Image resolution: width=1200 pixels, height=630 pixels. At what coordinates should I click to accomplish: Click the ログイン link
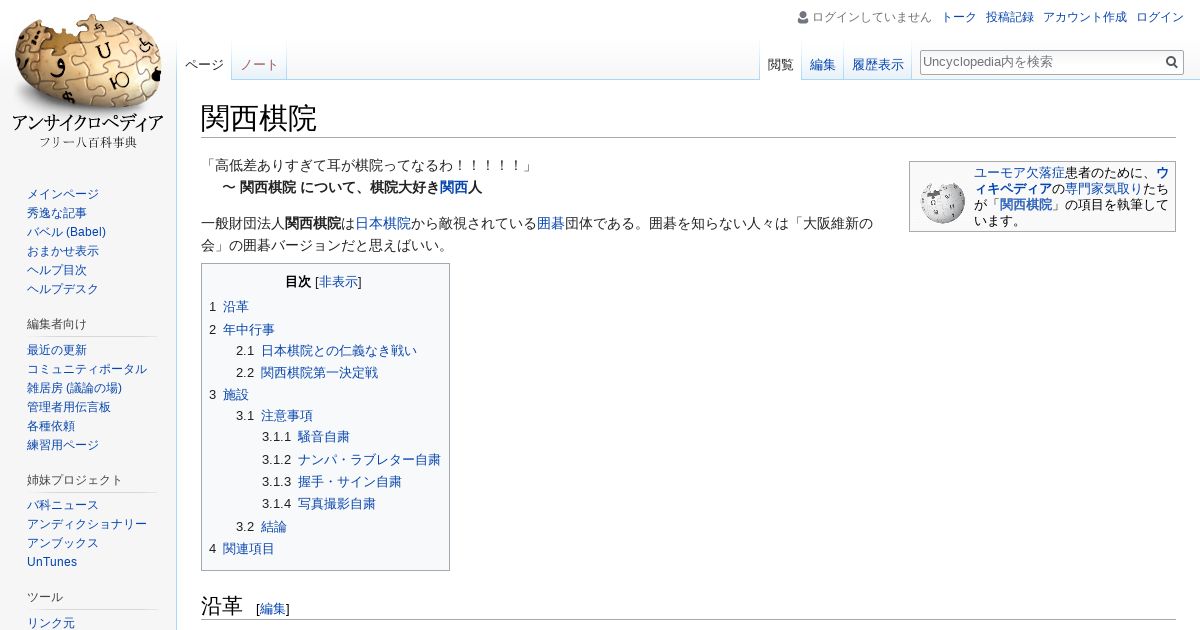[1160, 17]
